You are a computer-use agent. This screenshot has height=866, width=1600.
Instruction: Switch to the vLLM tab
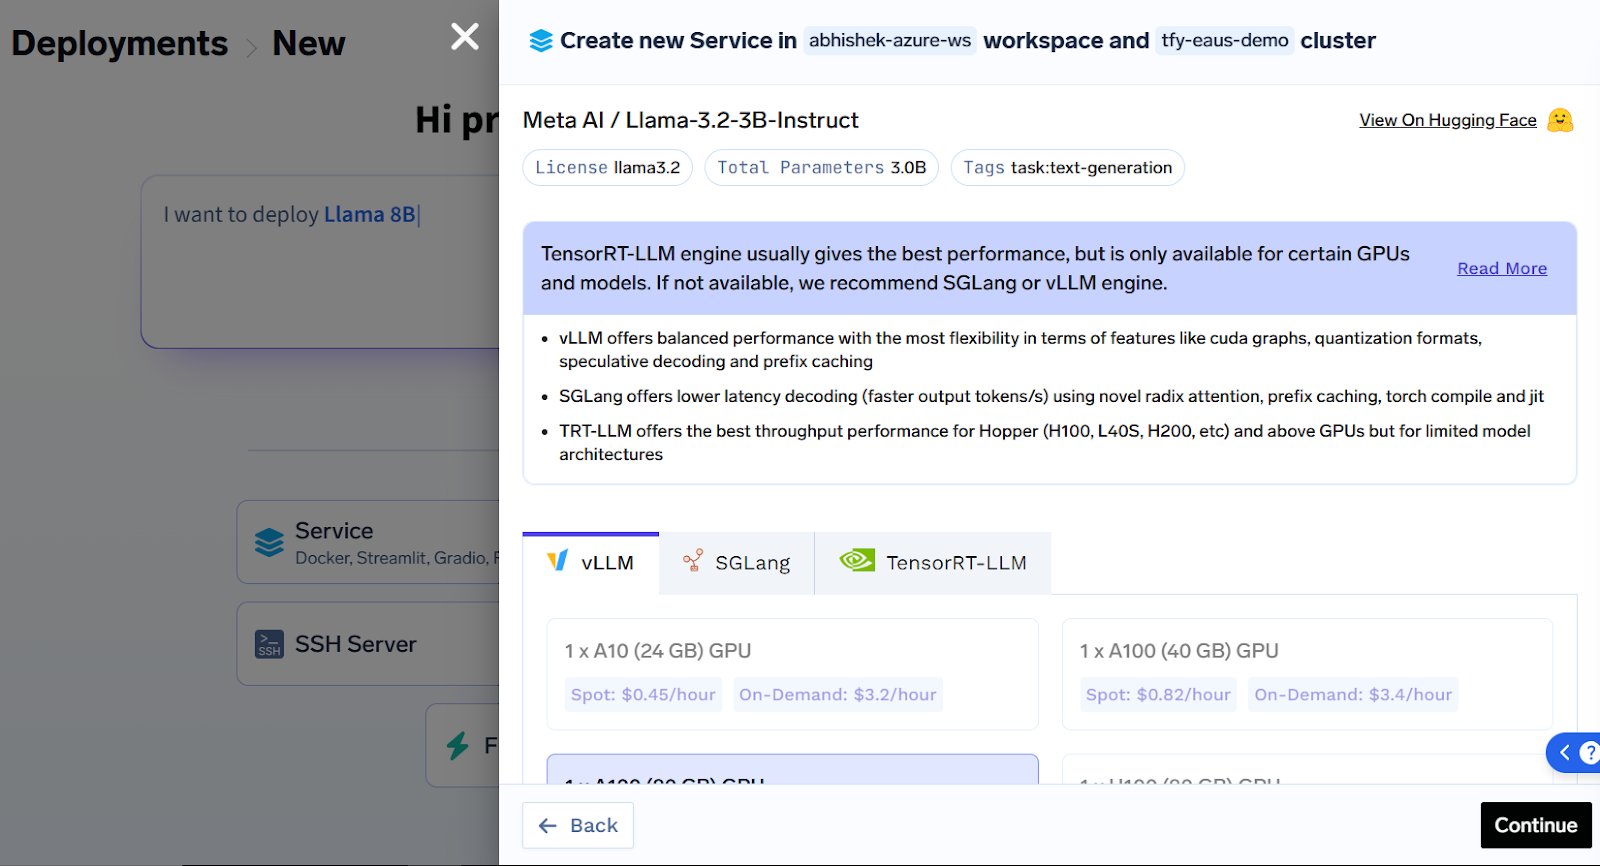591,563
